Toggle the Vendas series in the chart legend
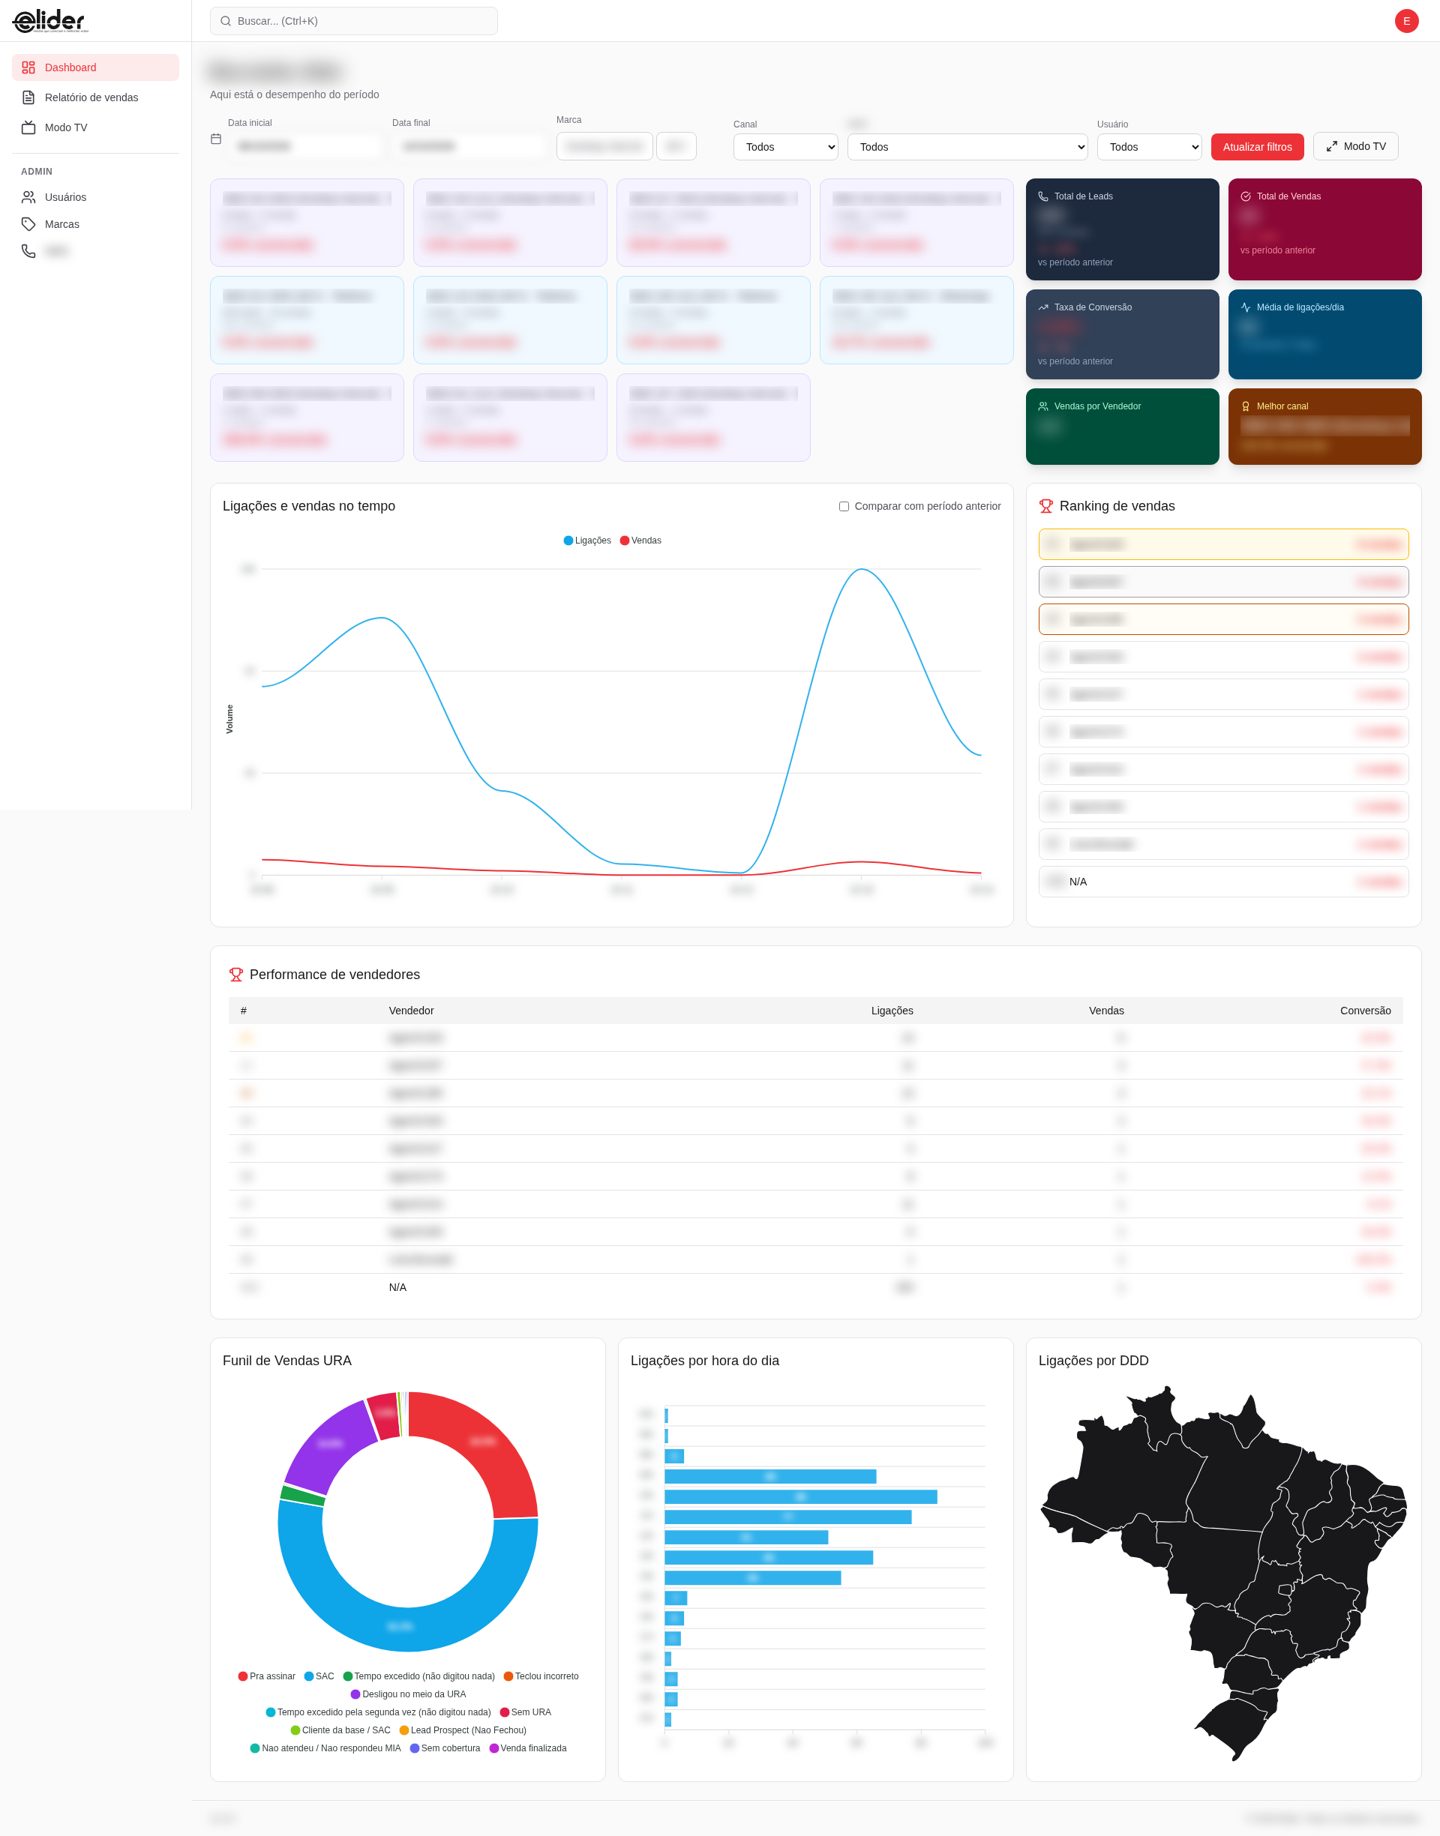 641,541
